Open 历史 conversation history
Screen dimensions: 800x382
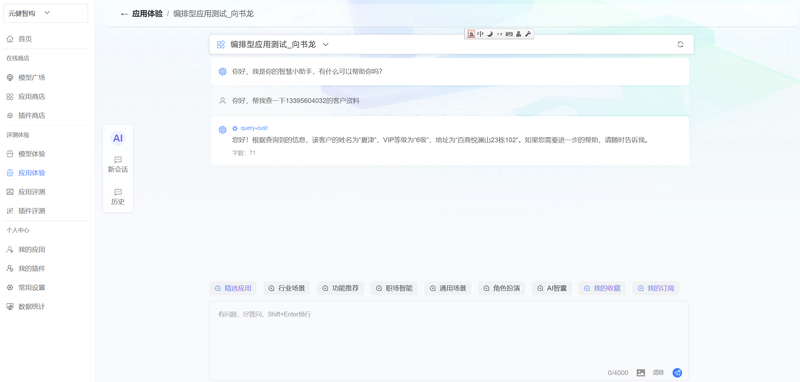point(118,197)
